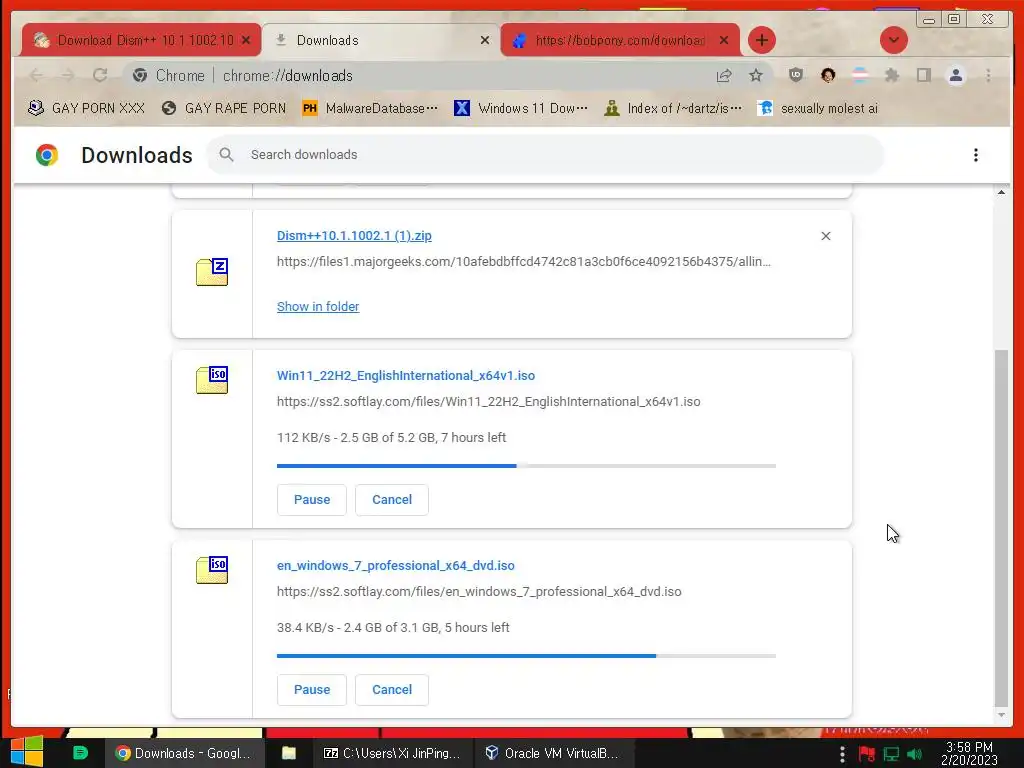
Task: Cancel the Win11 ISO download
Action: point(392,500)
